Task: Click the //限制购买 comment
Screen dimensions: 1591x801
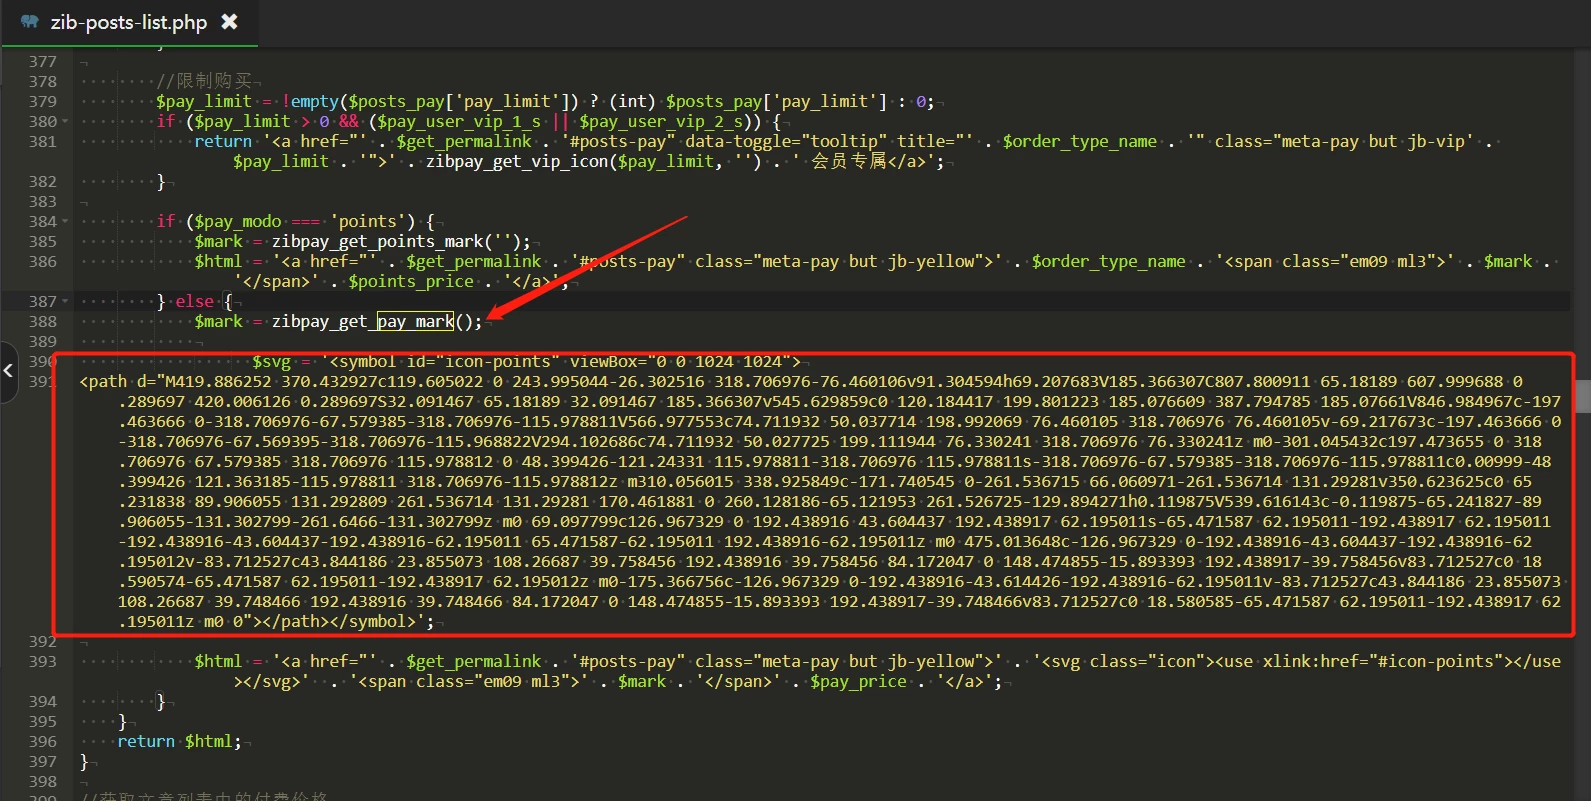Action: (204, 81)
